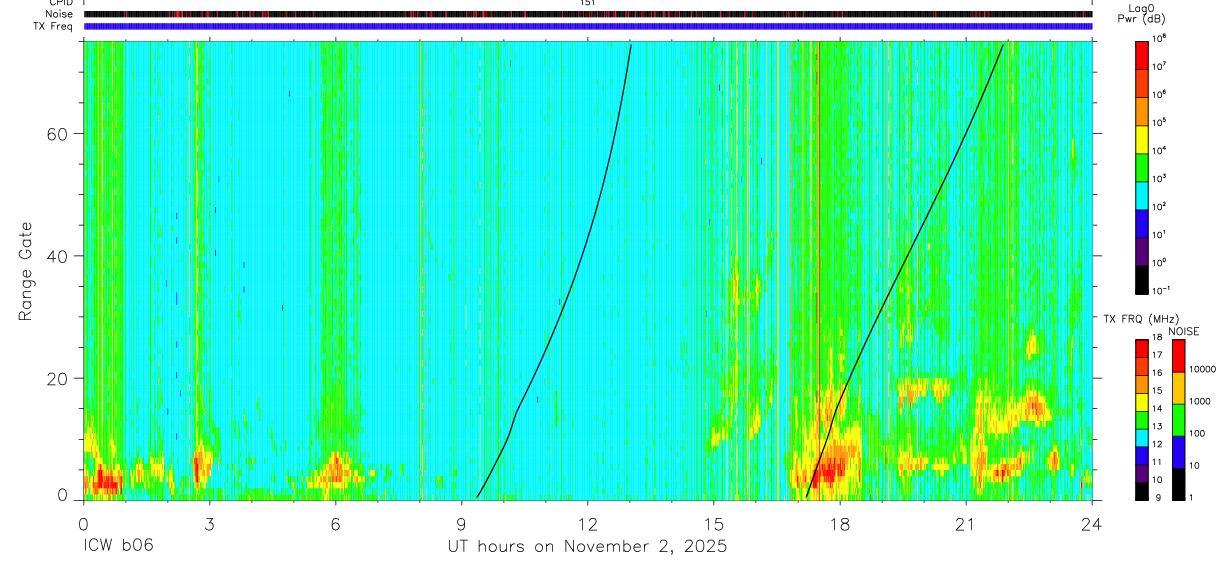Image resolution: width=1228 pixels, height=567 pixels.
Task: Click the x-axis tick label '6'
Action: 335,523
